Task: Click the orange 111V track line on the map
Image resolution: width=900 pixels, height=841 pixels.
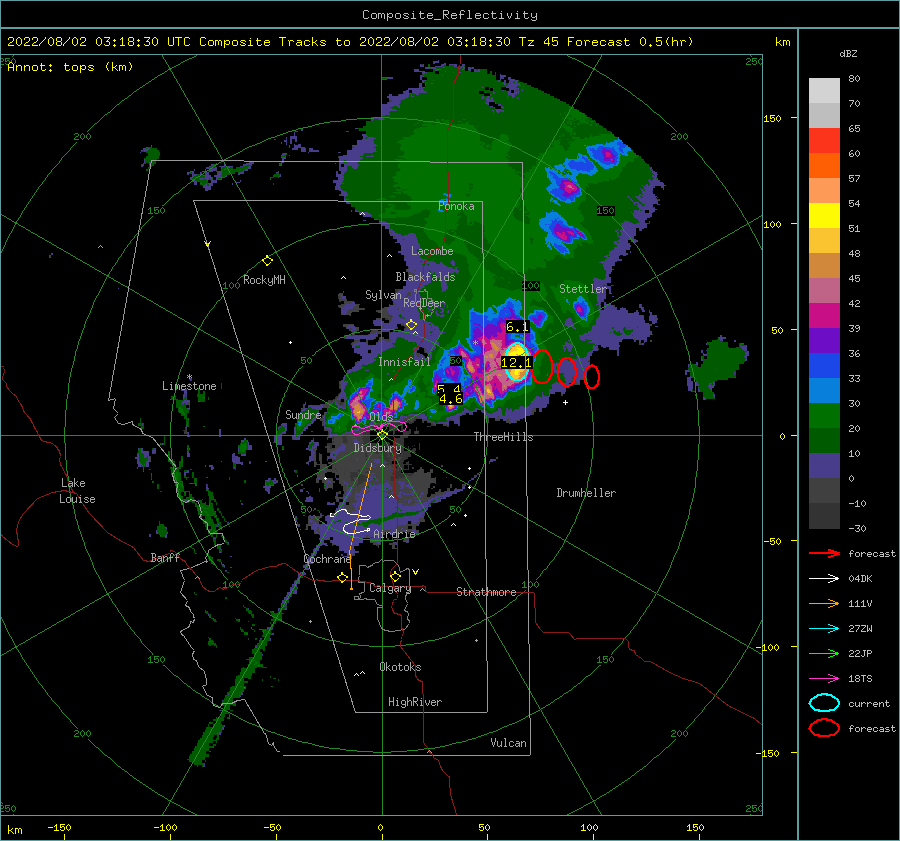Action: point(361,526)
